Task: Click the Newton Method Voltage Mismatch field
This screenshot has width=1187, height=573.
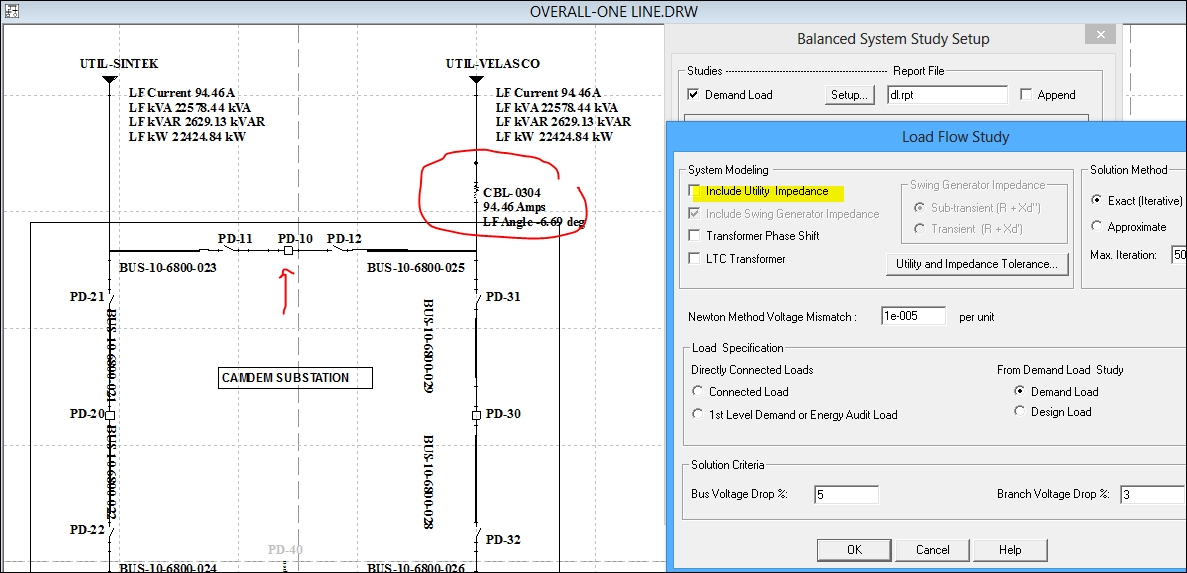Action: point(913,316)
